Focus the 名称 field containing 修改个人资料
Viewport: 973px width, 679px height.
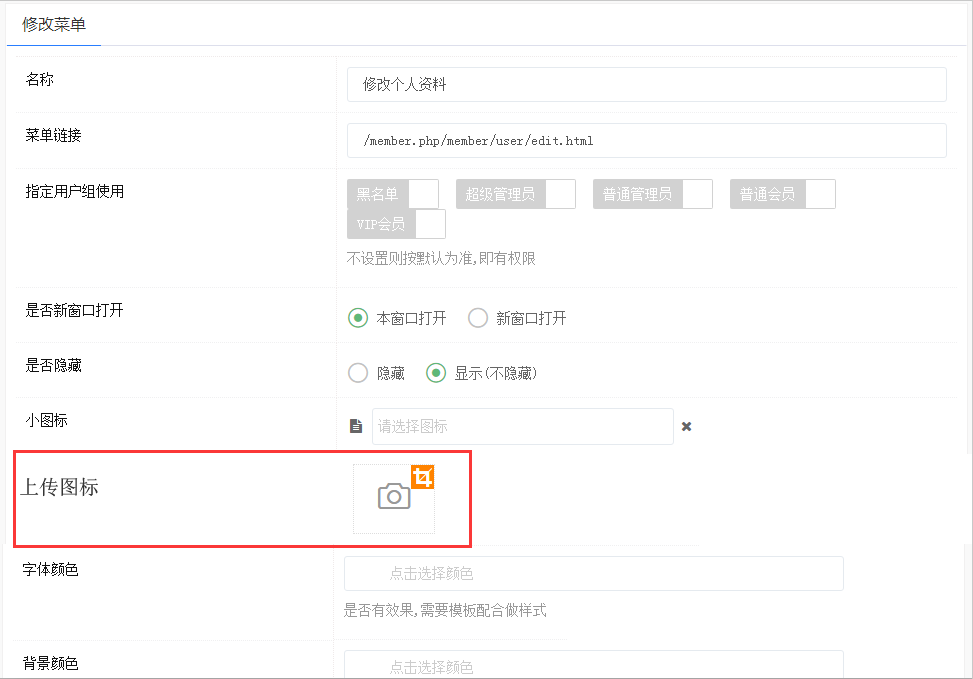646,85
